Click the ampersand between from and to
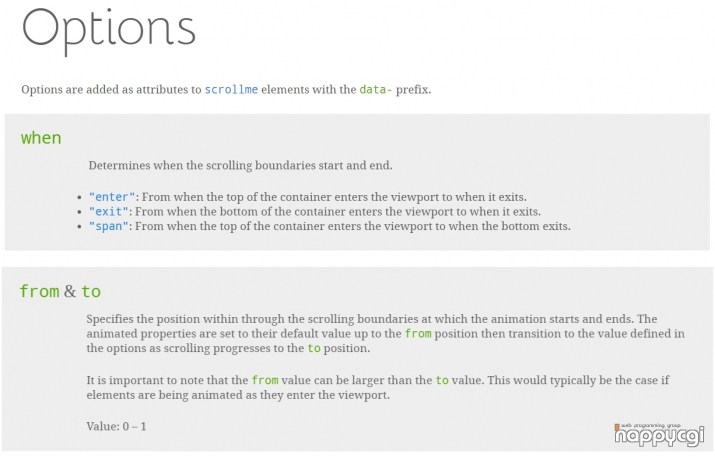This screenshot has width=715, height=456. click(x=70, y=291)
